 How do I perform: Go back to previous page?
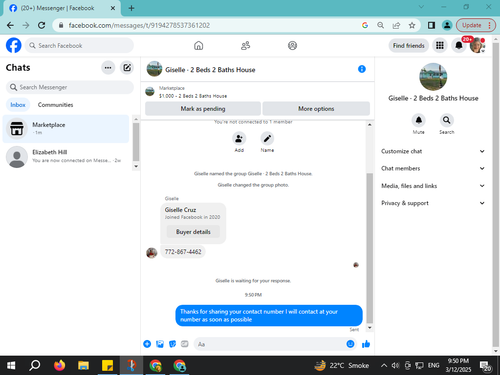click(x=10, y=25)
